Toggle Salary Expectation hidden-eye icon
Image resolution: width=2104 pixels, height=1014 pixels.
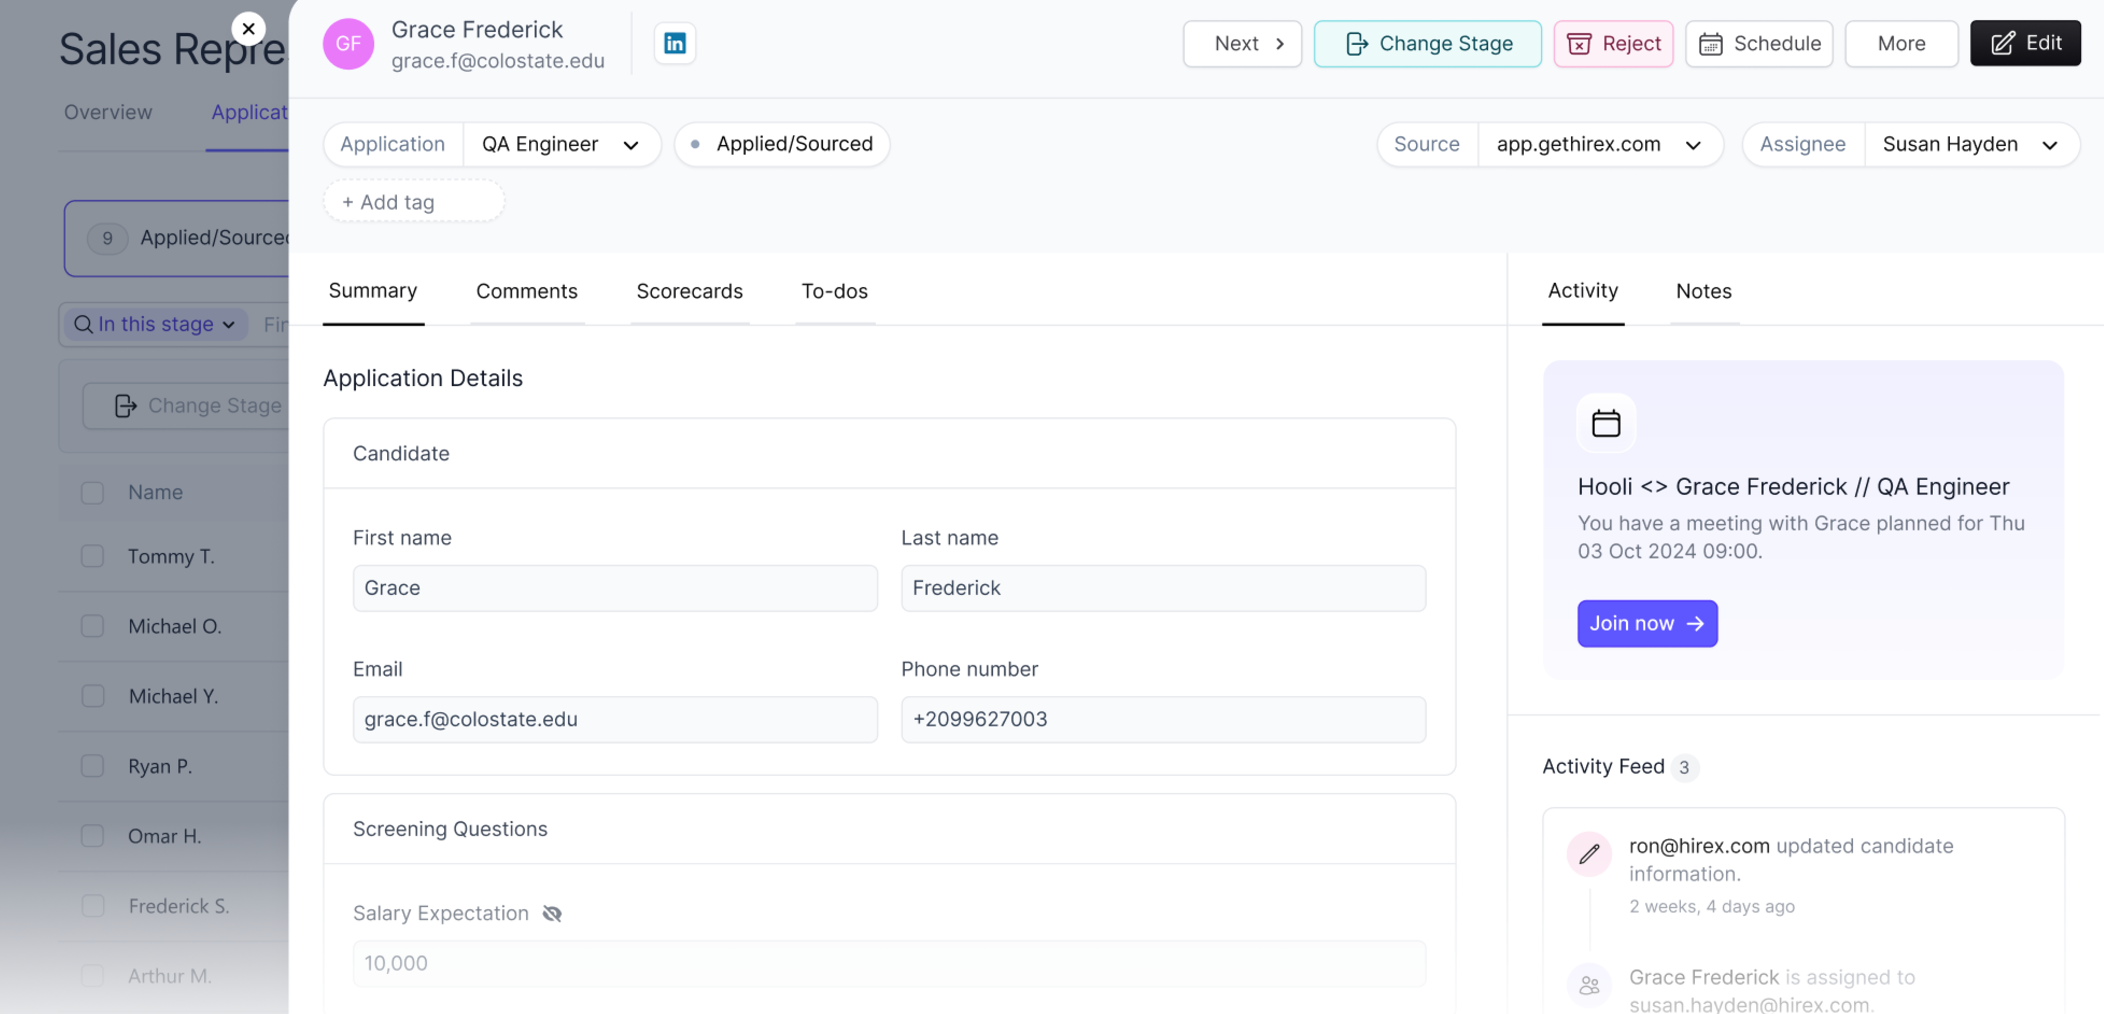[x=552, y=913]
